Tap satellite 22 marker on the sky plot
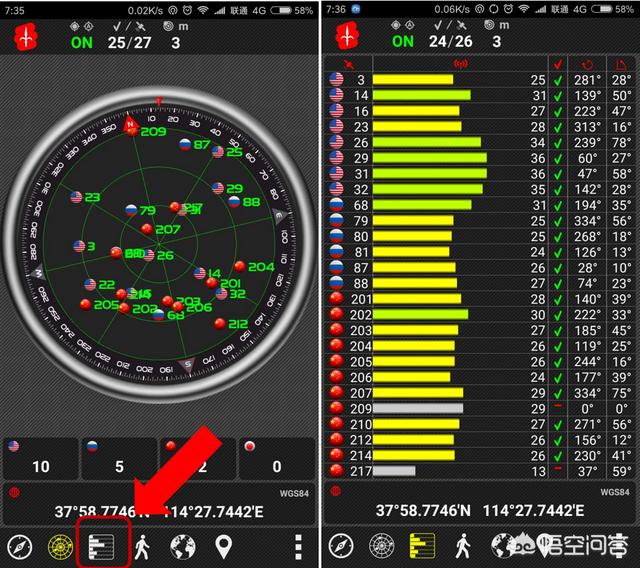 pos(90,284)
